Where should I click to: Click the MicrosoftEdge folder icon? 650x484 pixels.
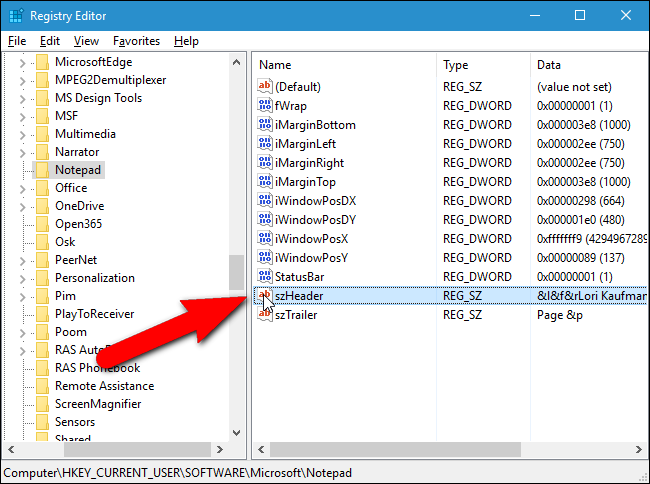coord(42,62)
